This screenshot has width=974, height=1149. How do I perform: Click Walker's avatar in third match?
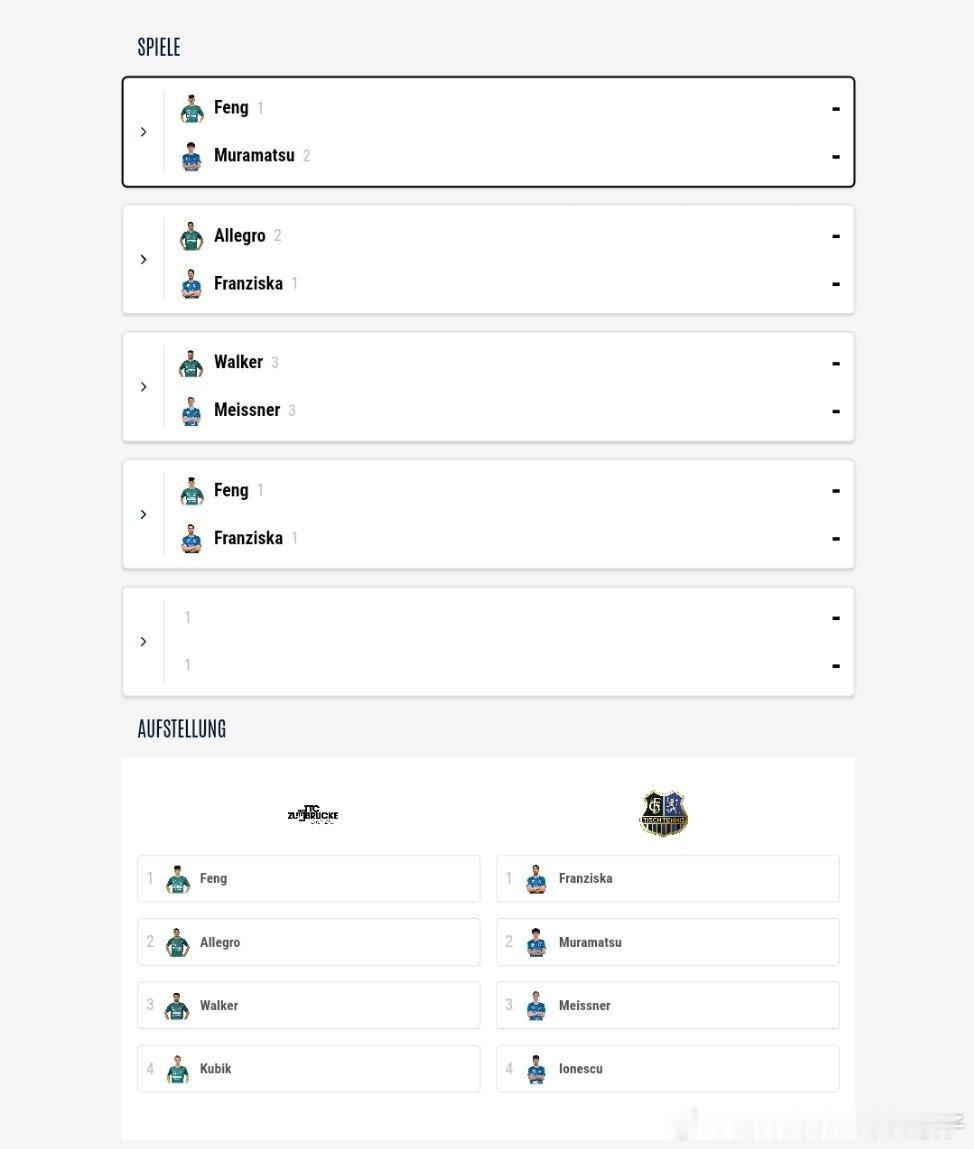pyautogui.click(x=192, y=363)
